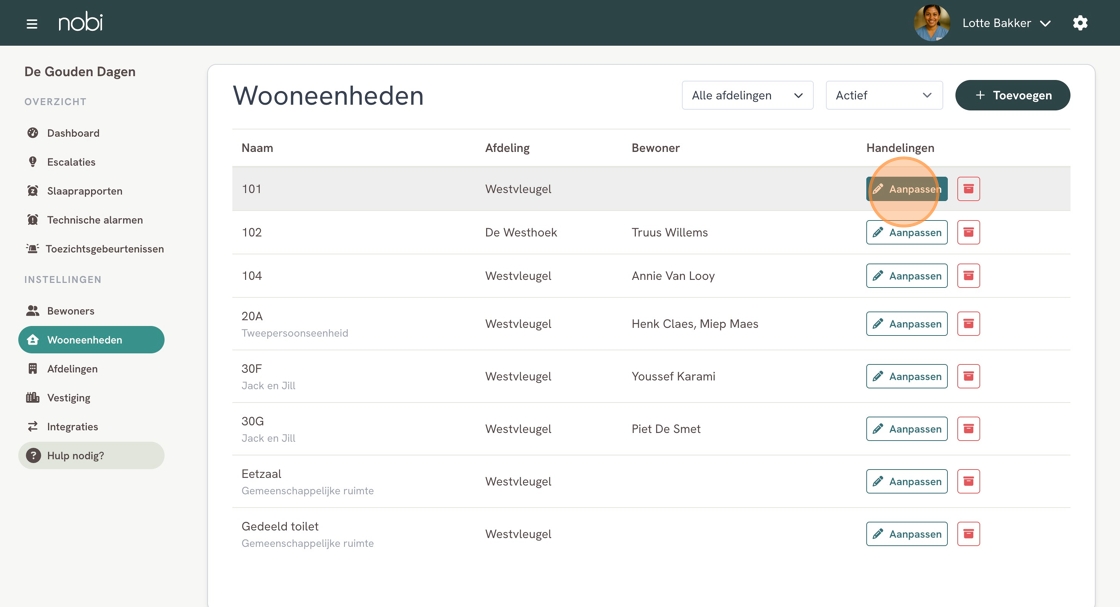Archive unit 20A with the red icon
The image size is (1120, 607).
click(968, 324)
